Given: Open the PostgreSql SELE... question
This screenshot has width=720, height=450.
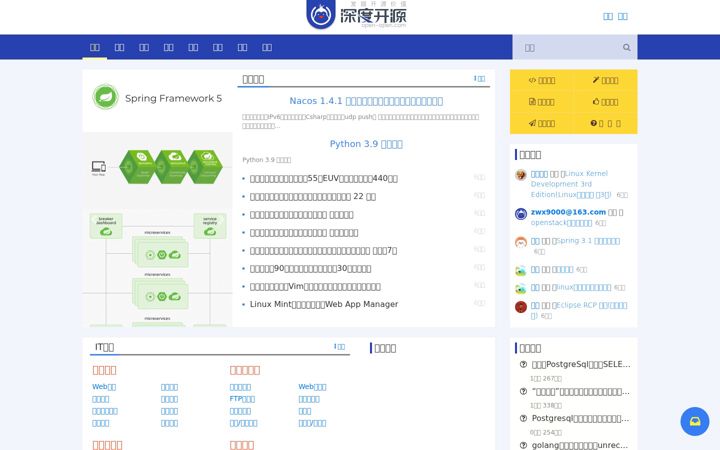Looking at the screenshot, I should click(581, 364).
